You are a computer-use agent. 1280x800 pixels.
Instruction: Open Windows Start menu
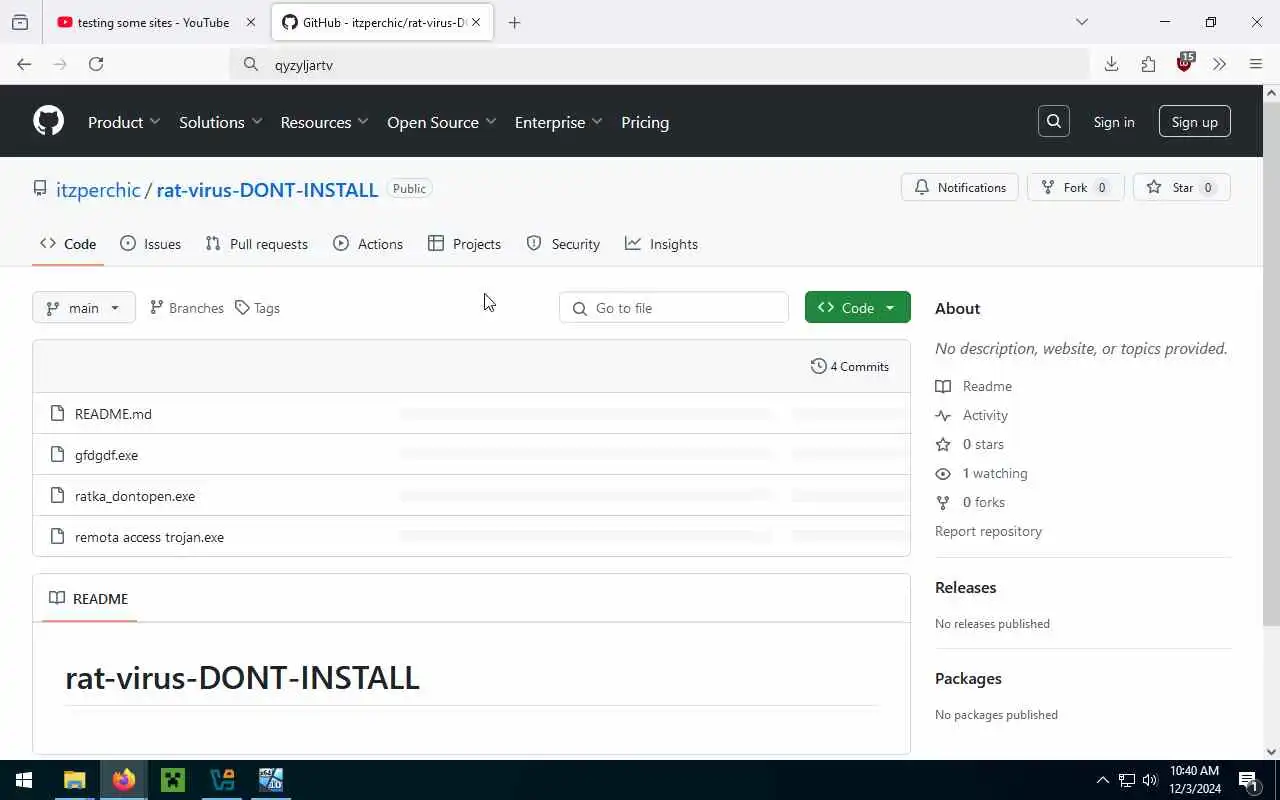(x=24, y=780)
